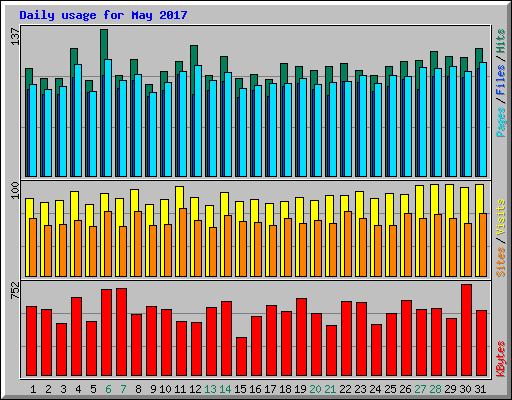This screenshot has height=400, width=512.
Task: Select day label "22" on the axis
Action: pyautogui.click(x=345, y=389)
